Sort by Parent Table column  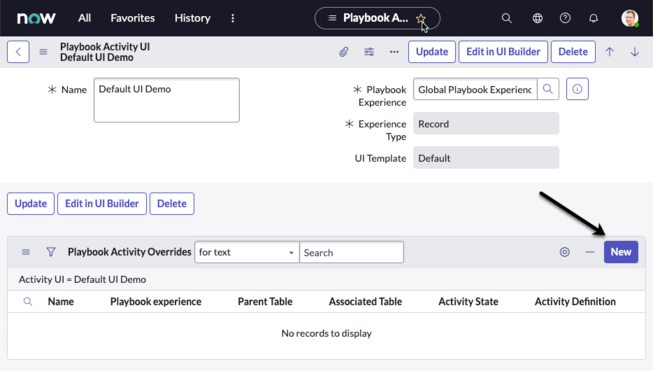265,301
